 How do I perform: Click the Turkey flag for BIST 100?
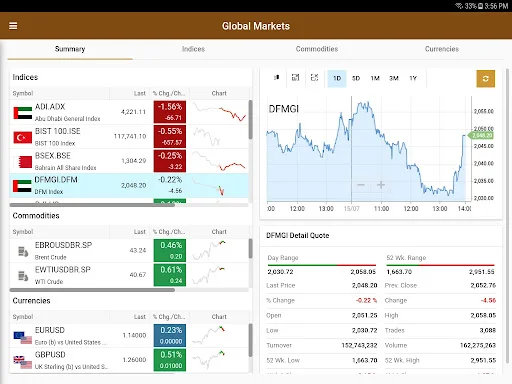tap(23, 137)
